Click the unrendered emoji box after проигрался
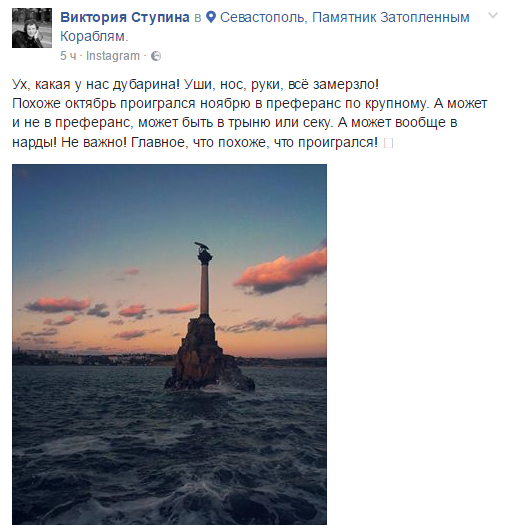 (388, 143)
